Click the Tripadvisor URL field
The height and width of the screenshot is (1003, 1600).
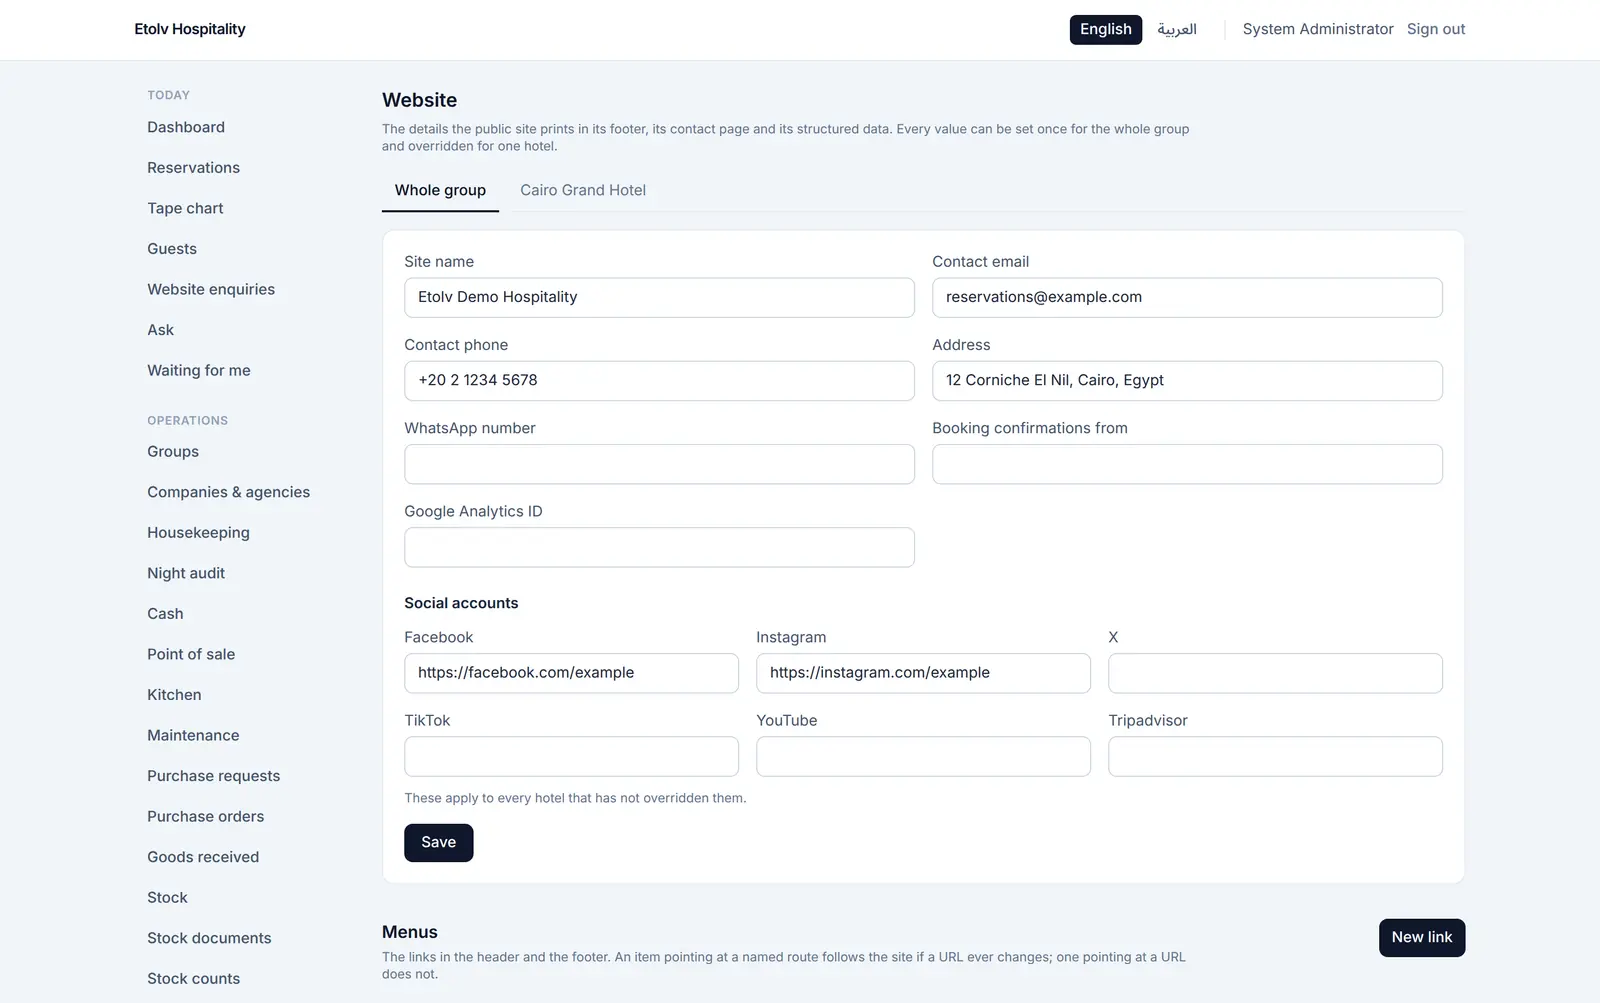coord(1275,756)
